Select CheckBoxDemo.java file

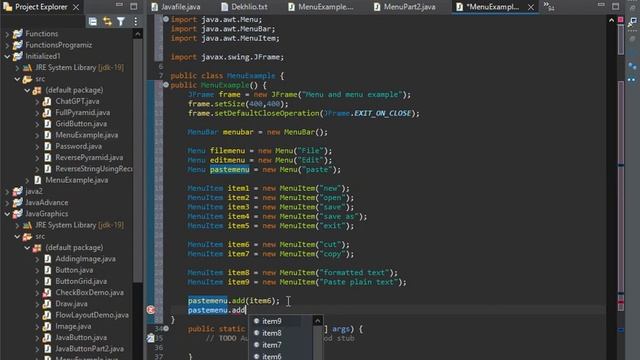(89, 293)
